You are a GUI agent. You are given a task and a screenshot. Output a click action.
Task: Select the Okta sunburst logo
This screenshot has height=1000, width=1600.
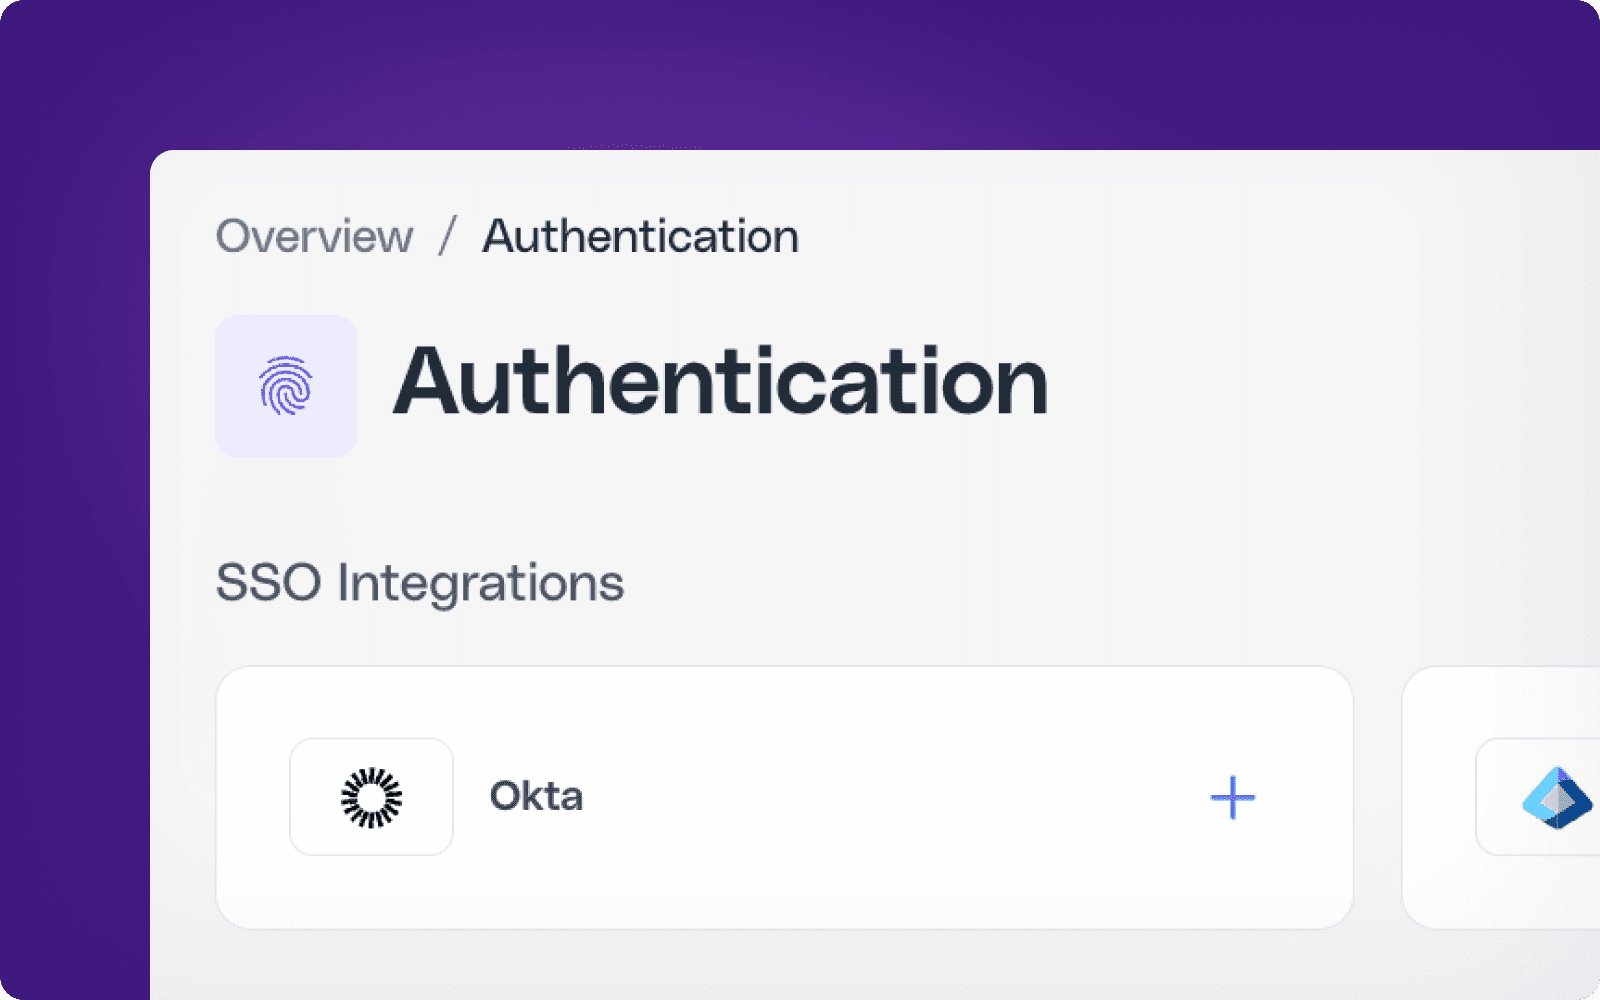[x=371, y=797]
